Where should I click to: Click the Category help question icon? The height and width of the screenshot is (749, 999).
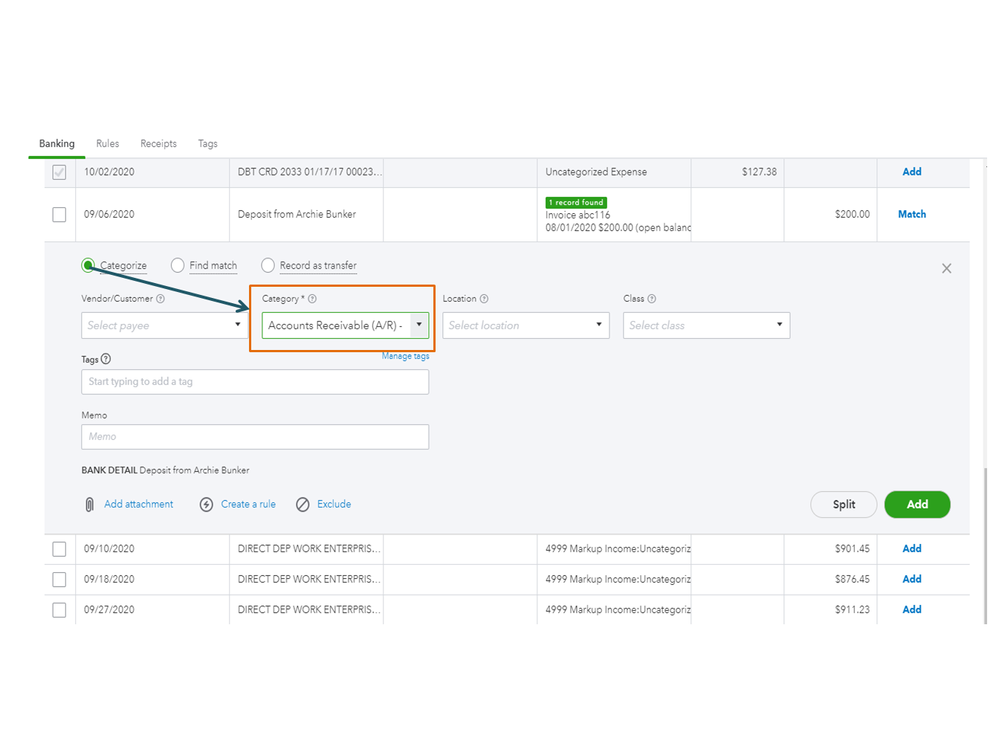point(313,299)
